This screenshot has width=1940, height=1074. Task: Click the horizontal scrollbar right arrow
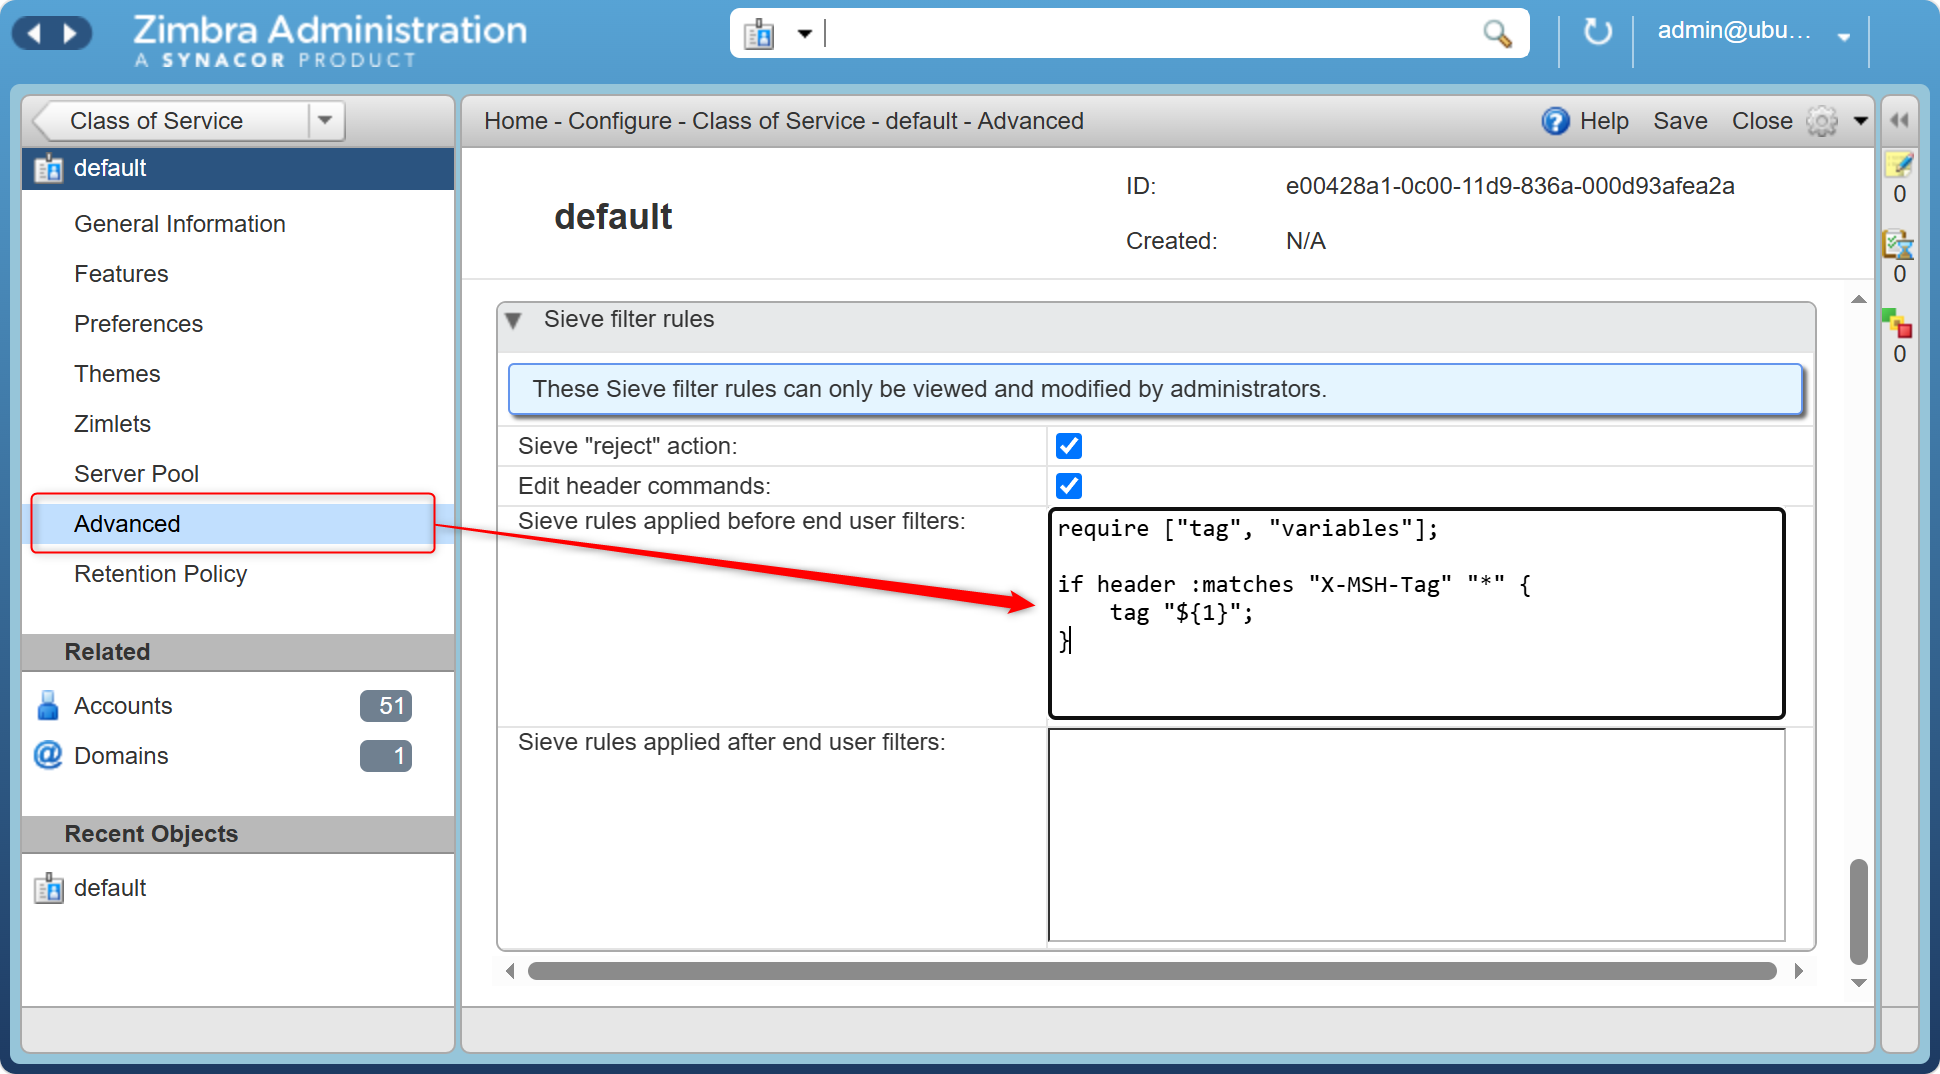click(x=1799, y=971)
